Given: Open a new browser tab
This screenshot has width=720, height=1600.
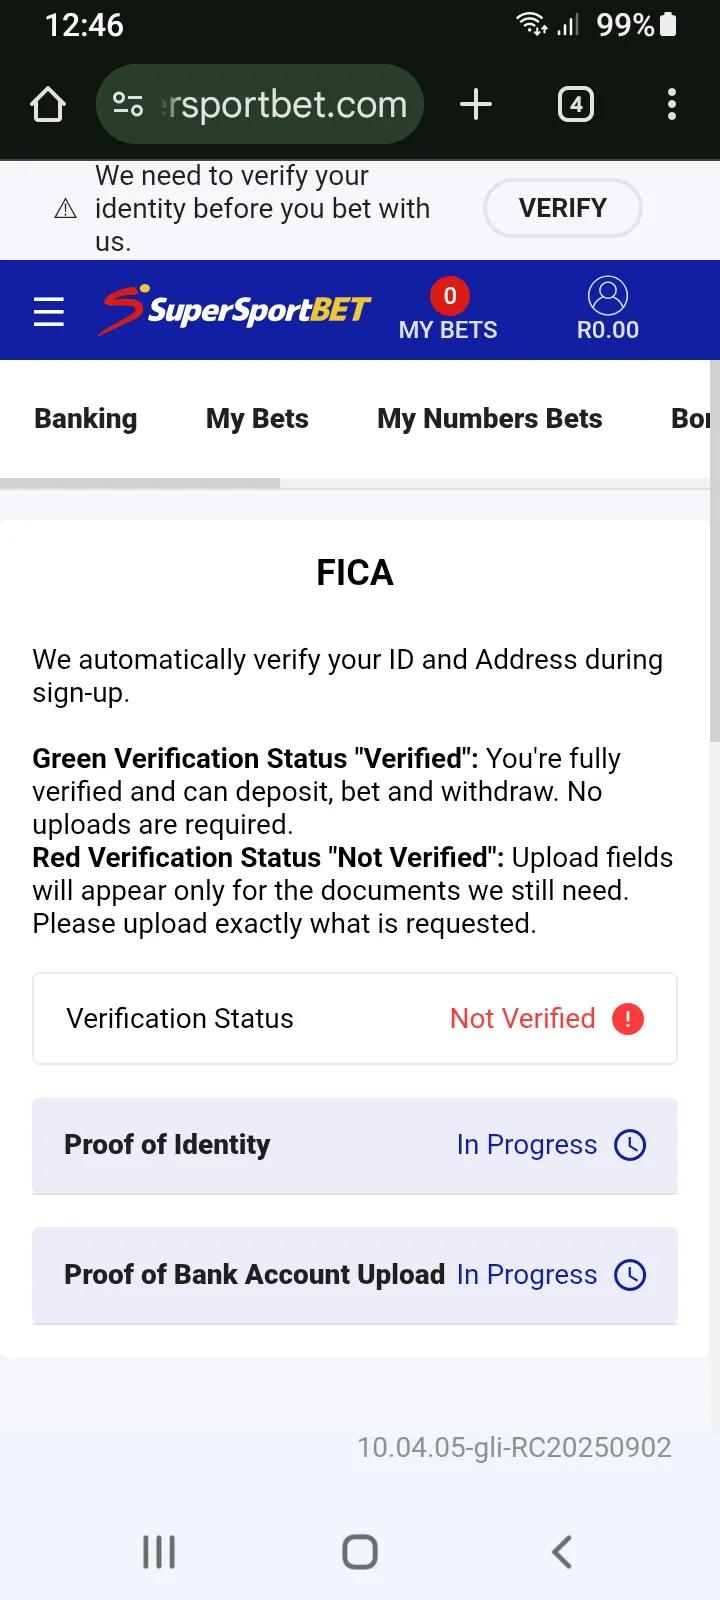Looking at the screenshot, I should pyautogui.click(x=476, y=104).
